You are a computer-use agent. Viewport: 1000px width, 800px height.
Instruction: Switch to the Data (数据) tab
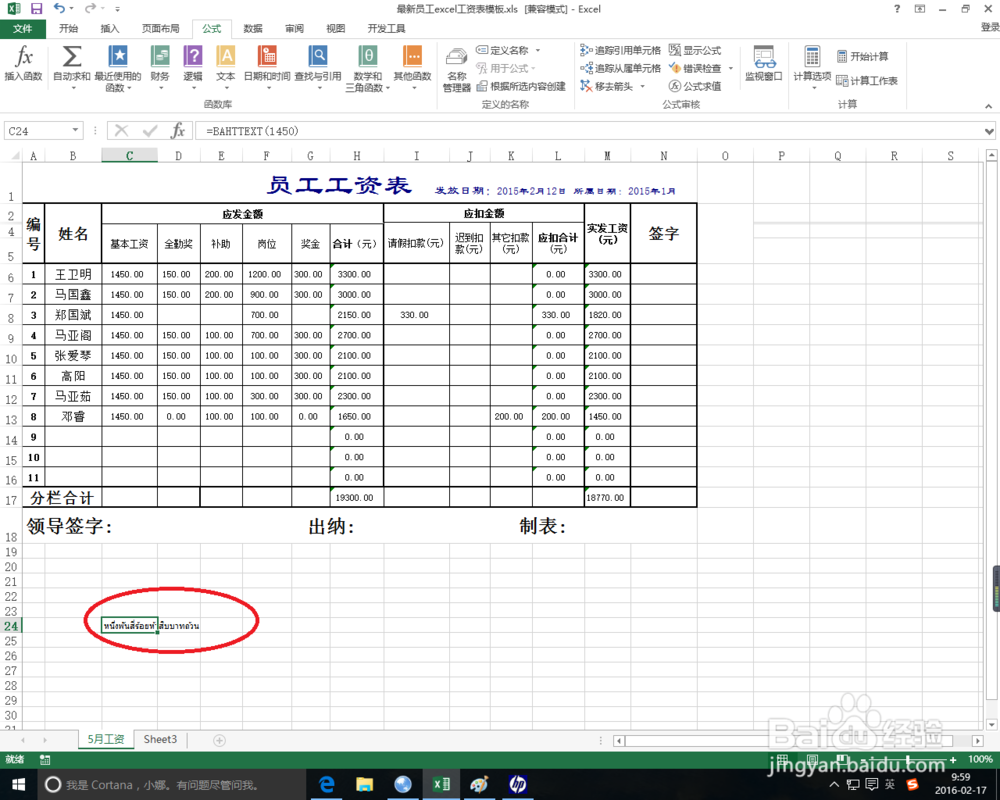[x=253, y=28]
